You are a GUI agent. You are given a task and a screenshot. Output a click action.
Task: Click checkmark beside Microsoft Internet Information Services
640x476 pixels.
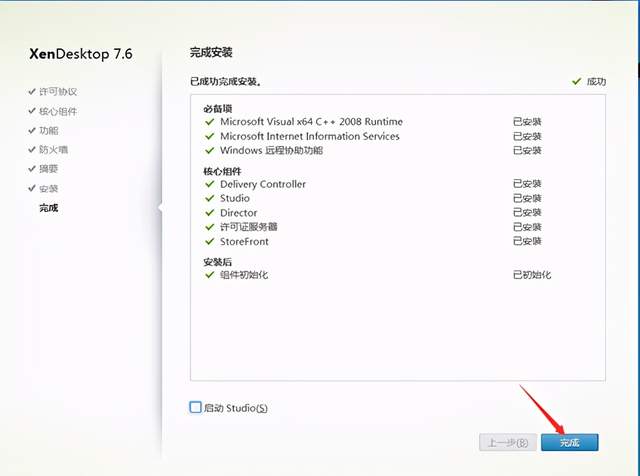[209, 136]
